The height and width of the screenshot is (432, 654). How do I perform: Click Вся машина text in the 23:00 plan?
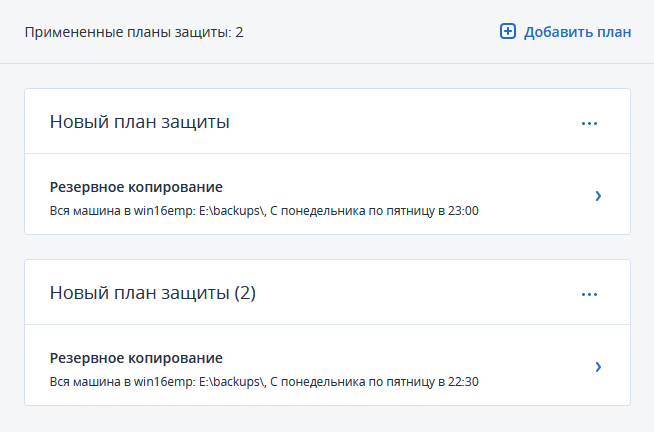(x=81, y=211)
